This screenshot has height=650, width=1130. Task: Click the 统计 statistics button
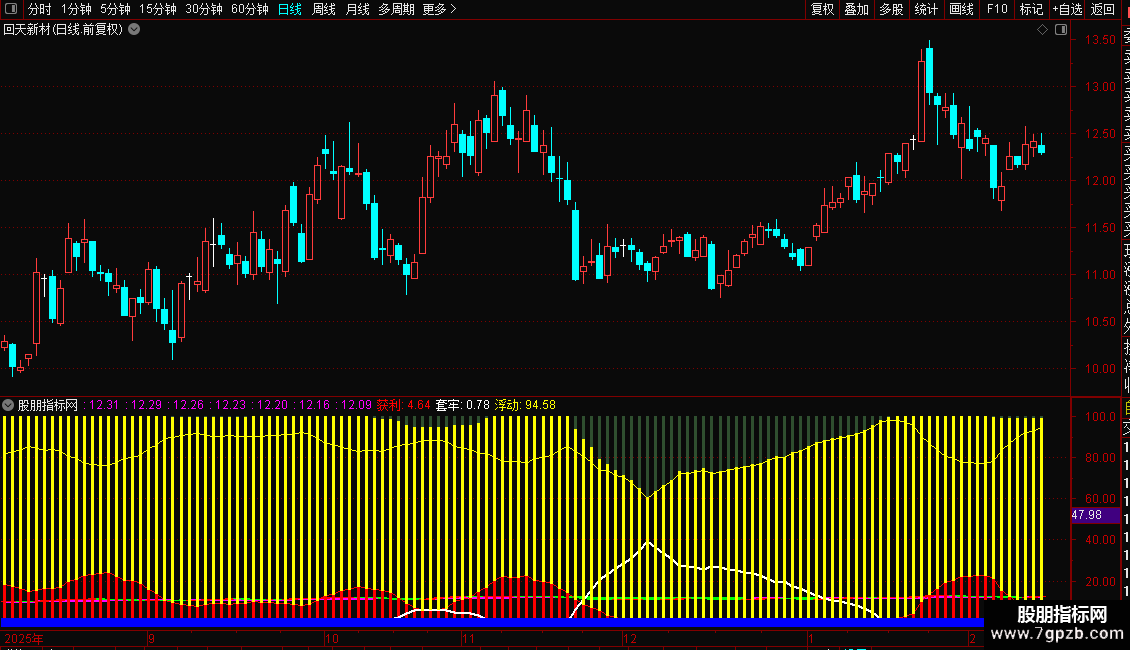[x=926, y=9]
